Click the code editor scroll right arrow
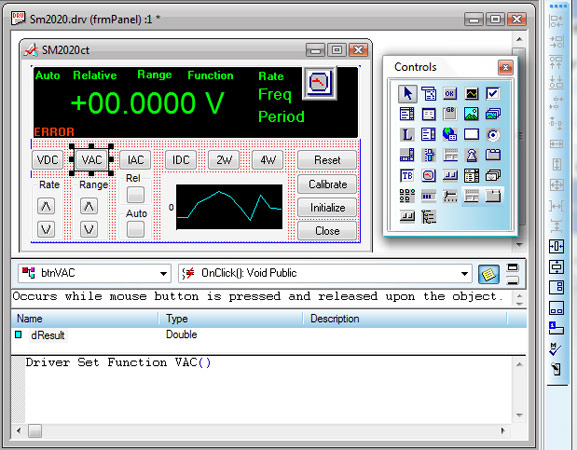This screenshot has width=577, height=450. 503,430
